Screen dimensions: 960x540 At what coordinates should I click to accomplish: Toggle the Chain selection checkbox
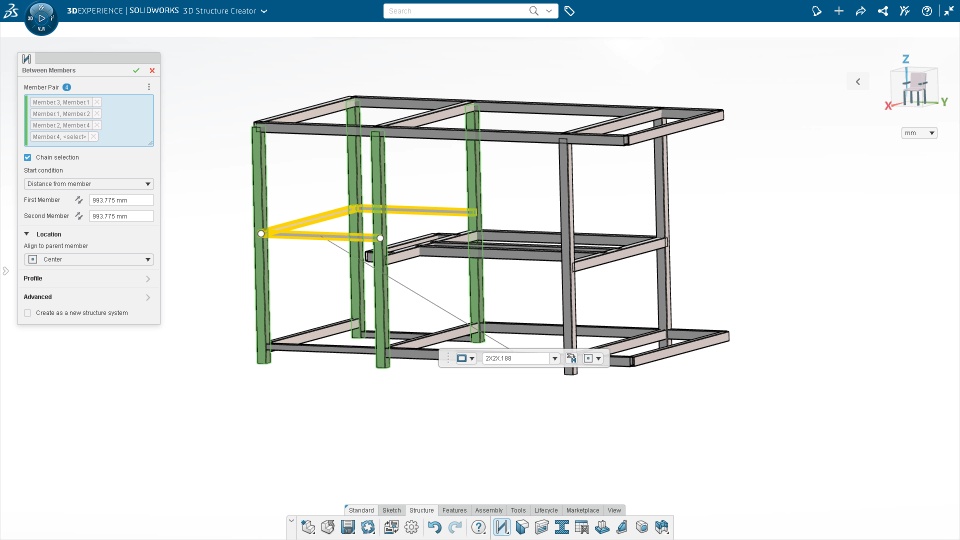[28, 157]
